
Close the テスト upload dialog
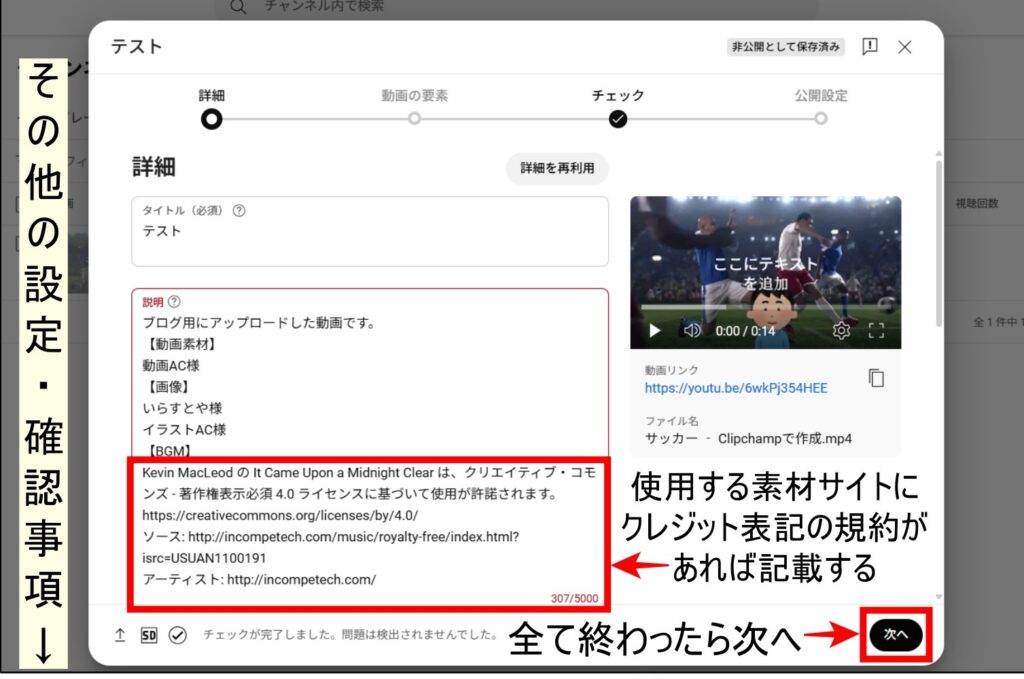(904, 47)
